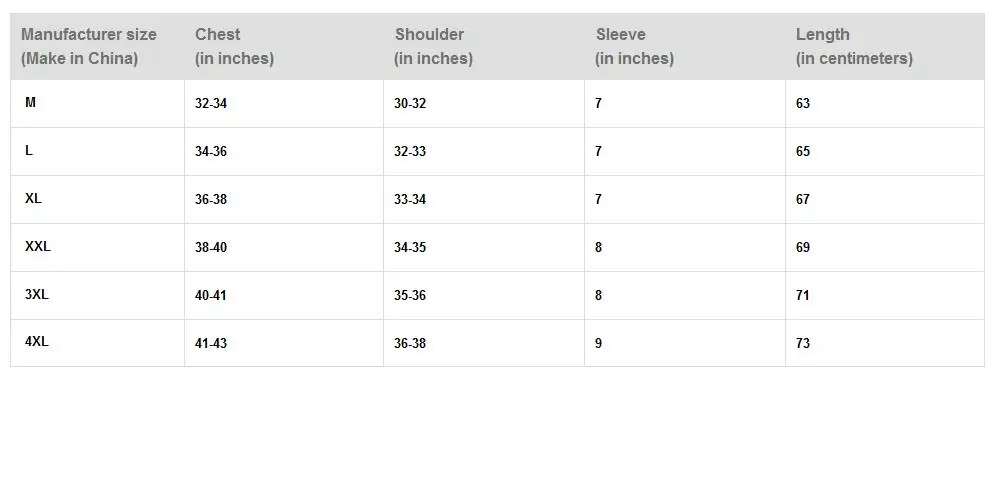The image size is (1000, 502).
Task: Select length value 73 in 4XL row
Action: coord(803,344)
